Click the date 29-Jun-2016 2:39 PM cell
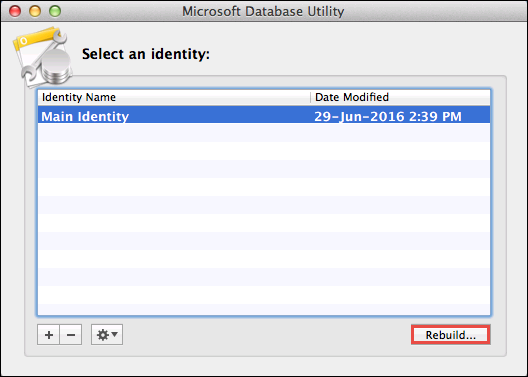The height and width of the screenshot is (377, 528). pyautogui.click(x=388, y=116)
